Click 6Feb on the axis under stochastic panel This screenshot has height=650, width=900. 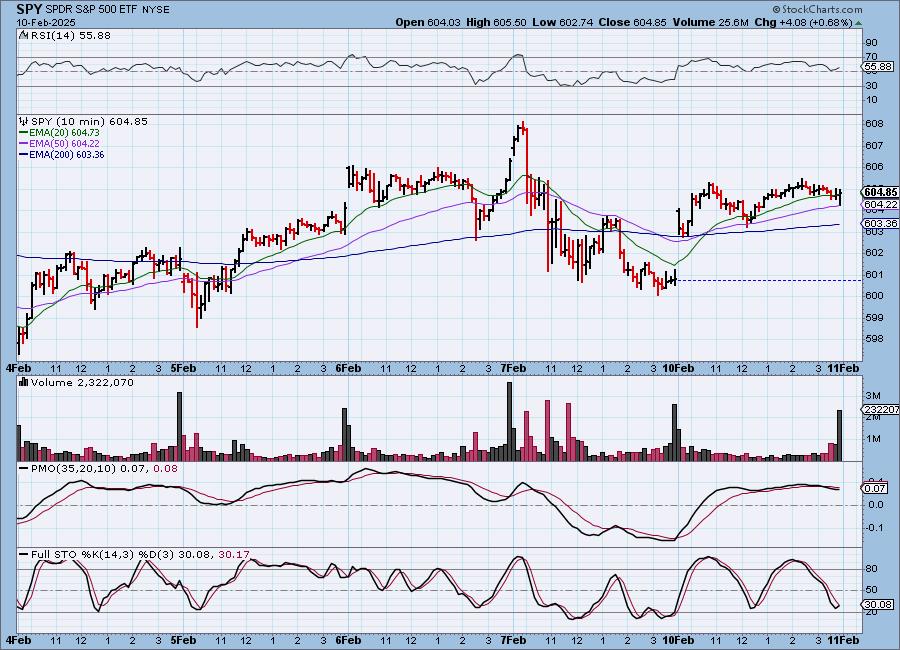click(x=348, y=640)
